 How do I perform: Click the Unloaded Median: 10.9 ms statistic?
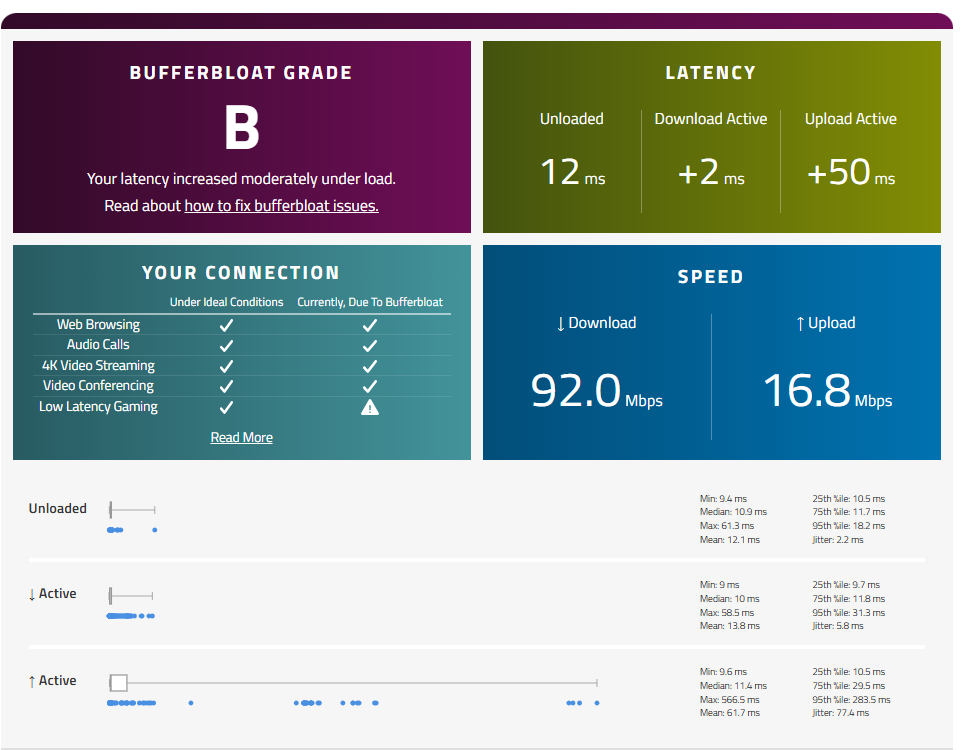click(733, 512)
